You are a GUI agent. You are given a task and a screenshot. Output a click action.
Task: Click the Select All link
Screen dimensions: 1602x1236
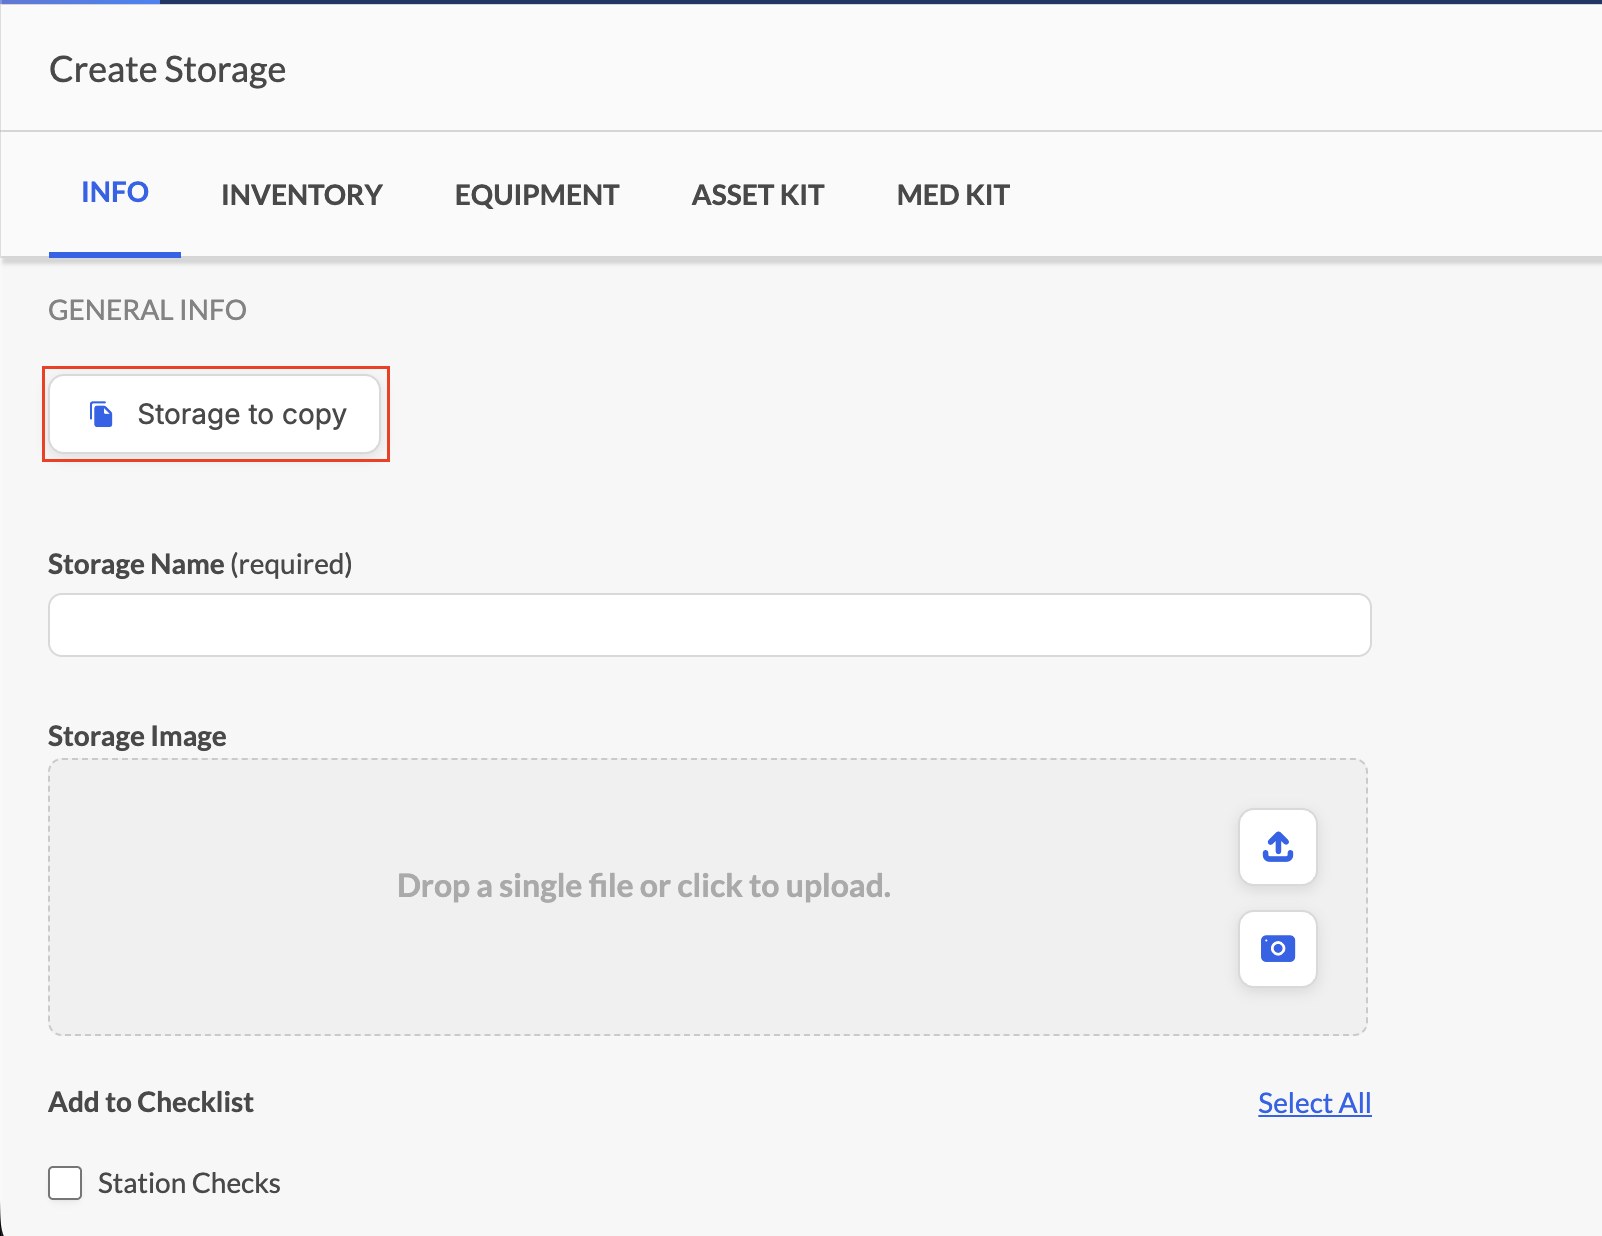tap(1314, 1103)
